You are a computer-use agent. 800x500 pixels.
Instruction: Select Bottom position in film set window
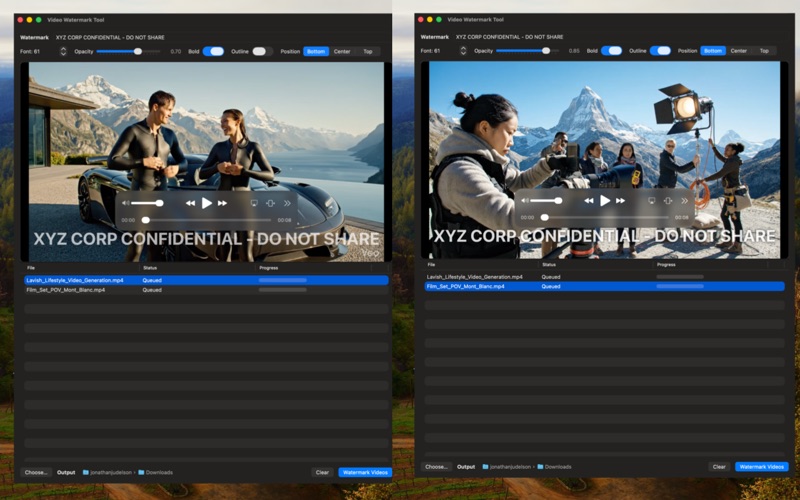[x=713, y=51]
